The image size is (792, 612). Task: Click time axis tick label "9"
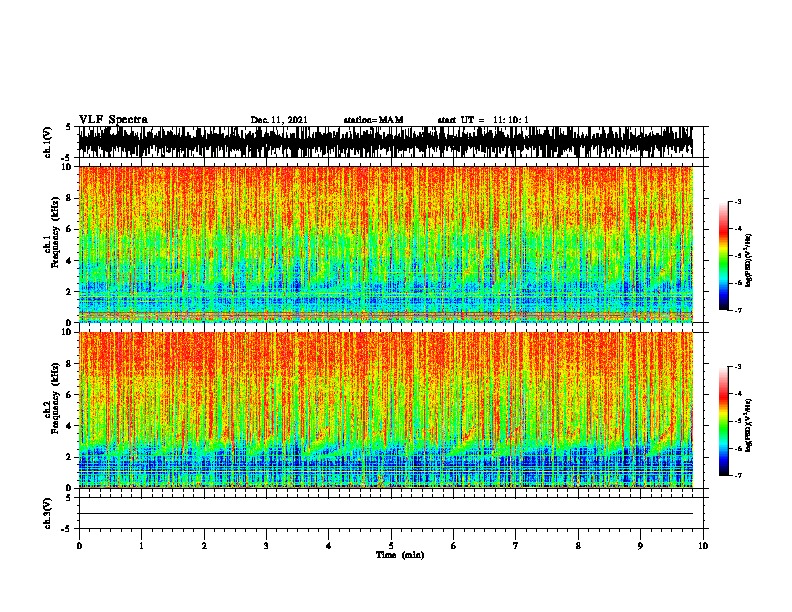[640, 546]
